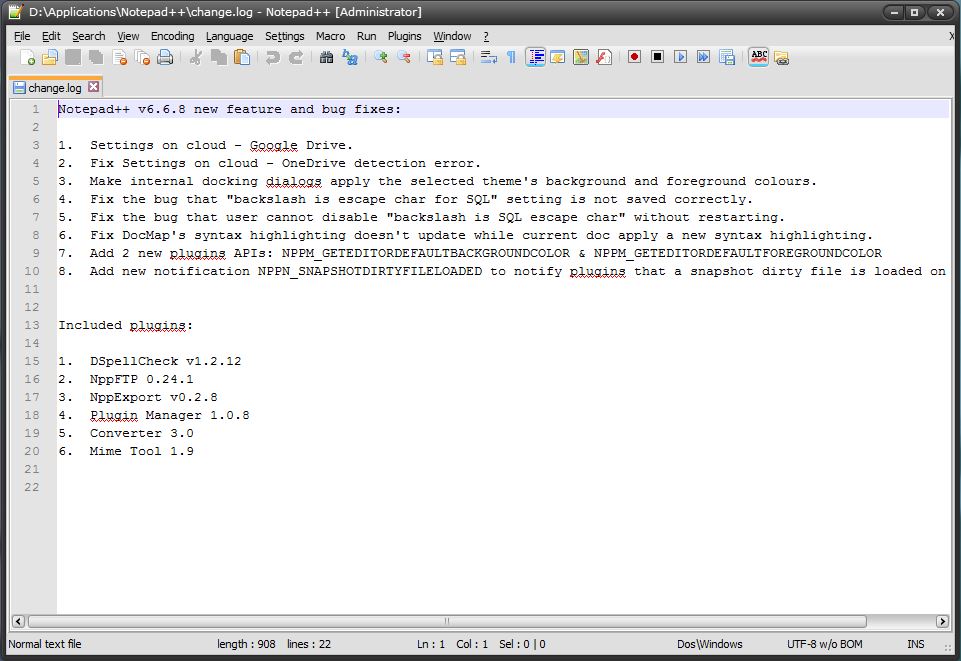
Task: Stop macro recording with square icon
Action: (657, 57)
